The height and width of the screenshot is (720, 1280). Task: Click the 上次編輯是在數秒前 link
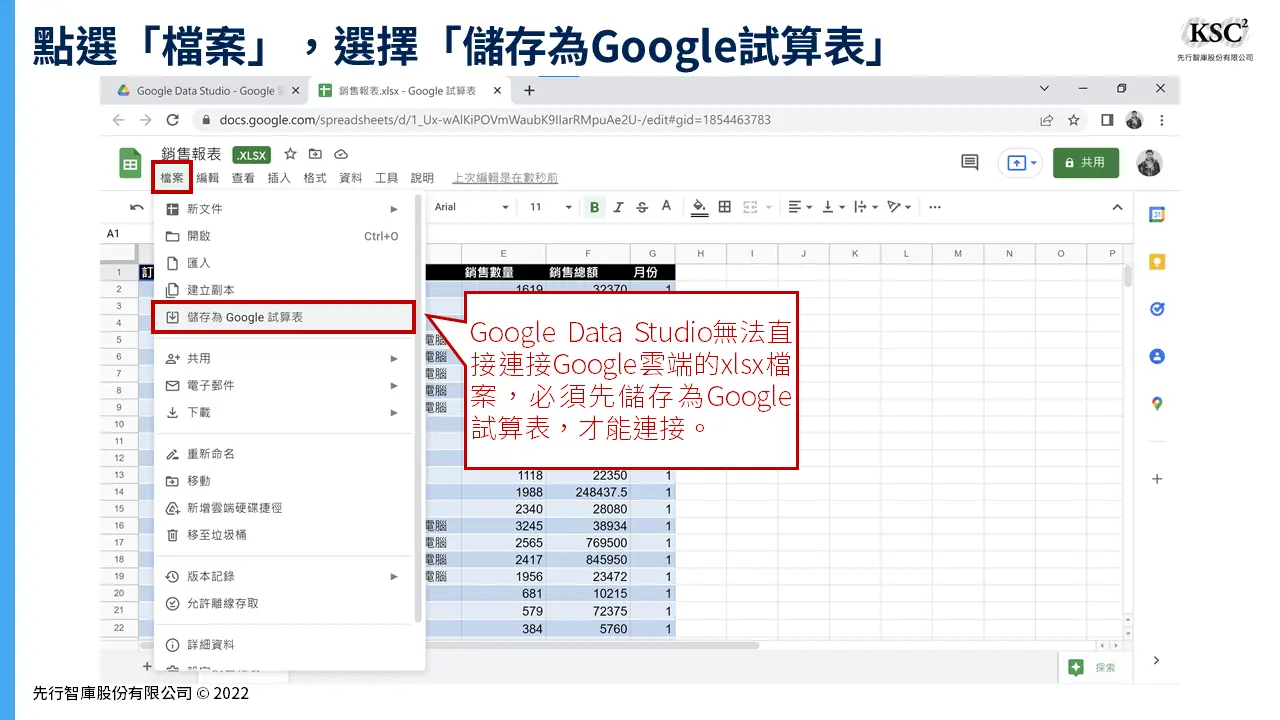point(505,178)
